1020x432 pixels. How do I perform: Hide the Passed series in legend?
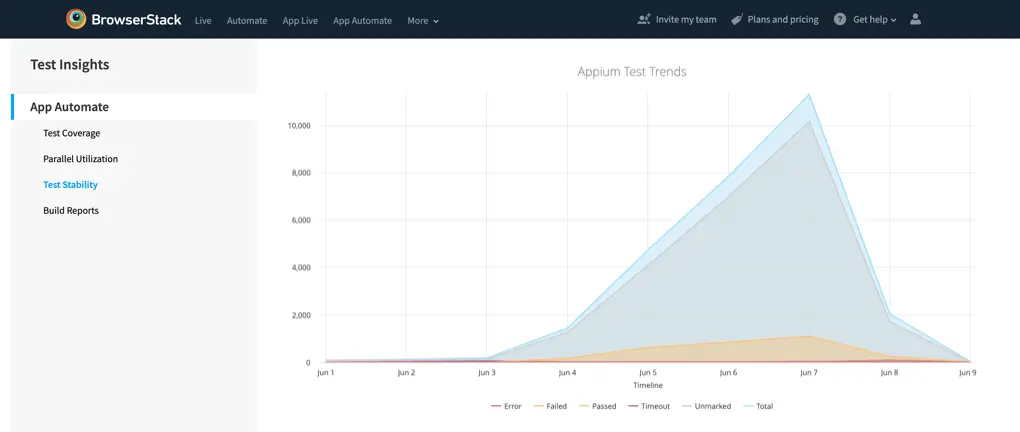coord(596,406)
